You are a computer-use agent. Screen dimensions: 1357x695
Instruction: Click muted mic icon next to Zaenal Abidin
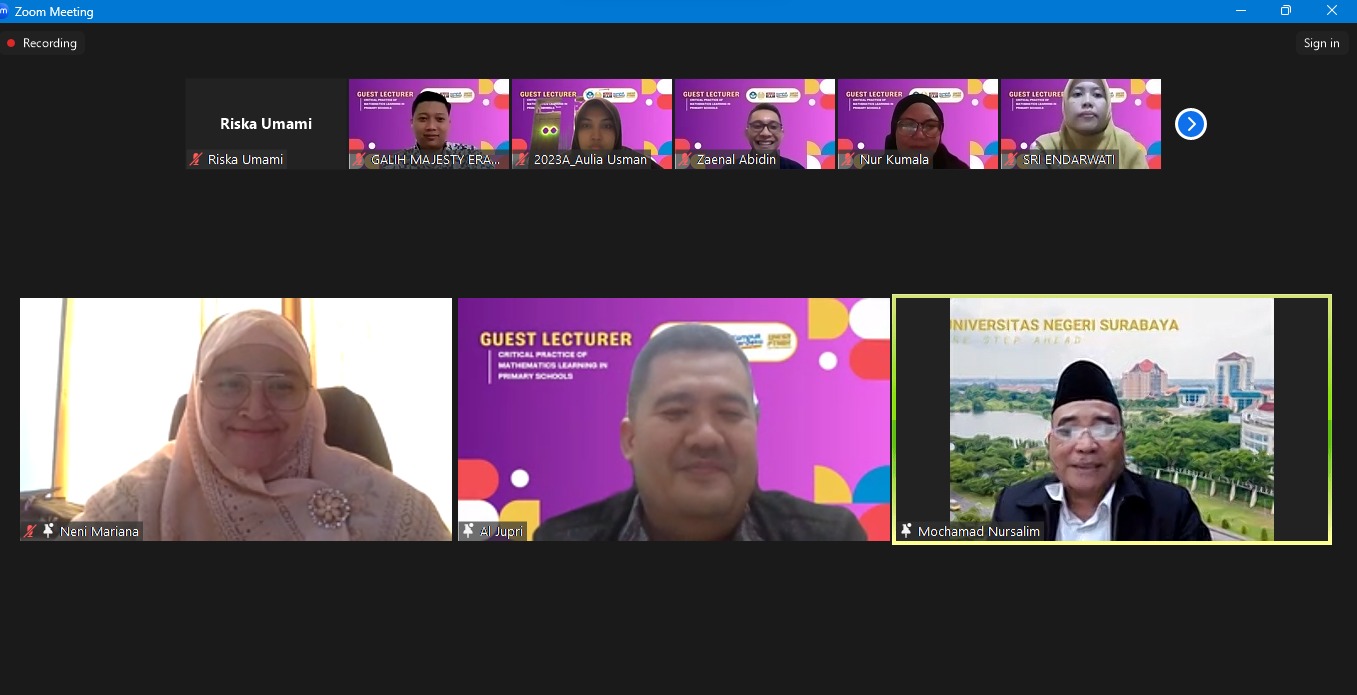tap(685, 159)
